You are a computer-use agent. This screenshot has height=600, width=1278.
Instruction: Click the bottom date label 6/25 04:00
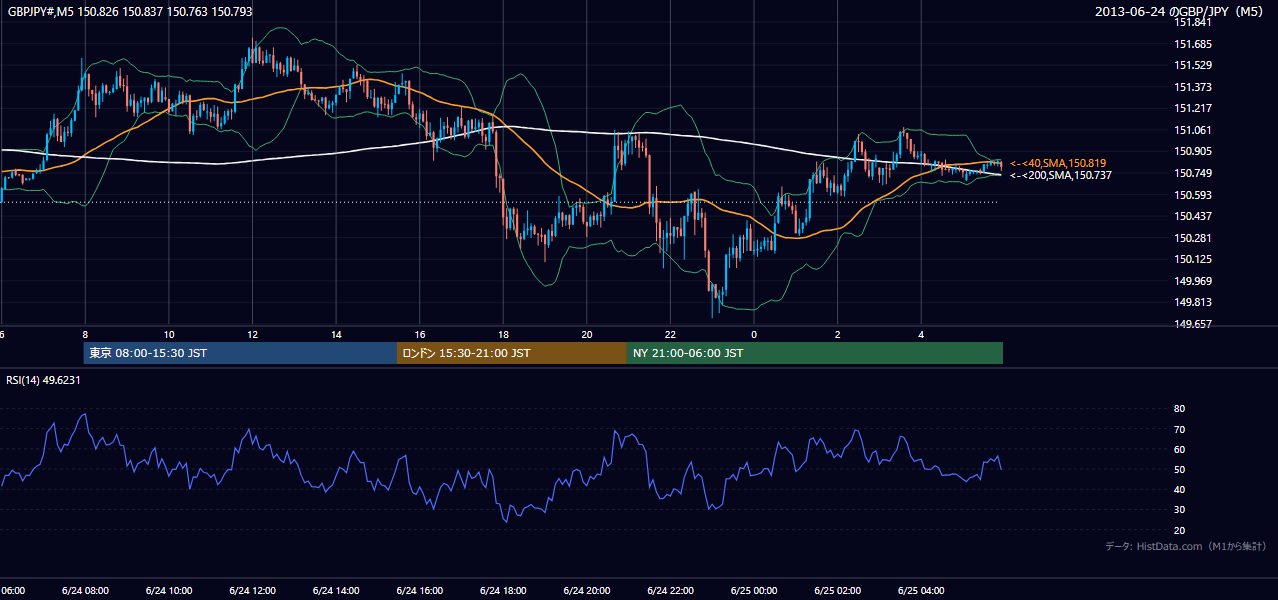[921, 590]
